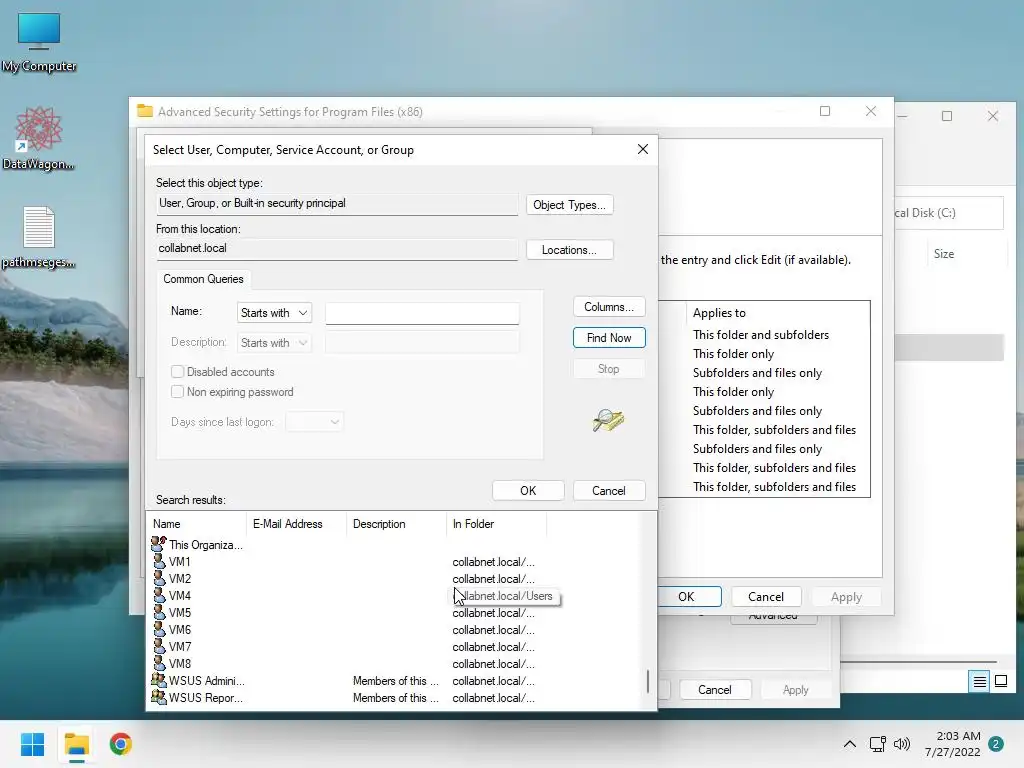Click Find Now to search
1024x768 pixels.
[x=609, y=338]
